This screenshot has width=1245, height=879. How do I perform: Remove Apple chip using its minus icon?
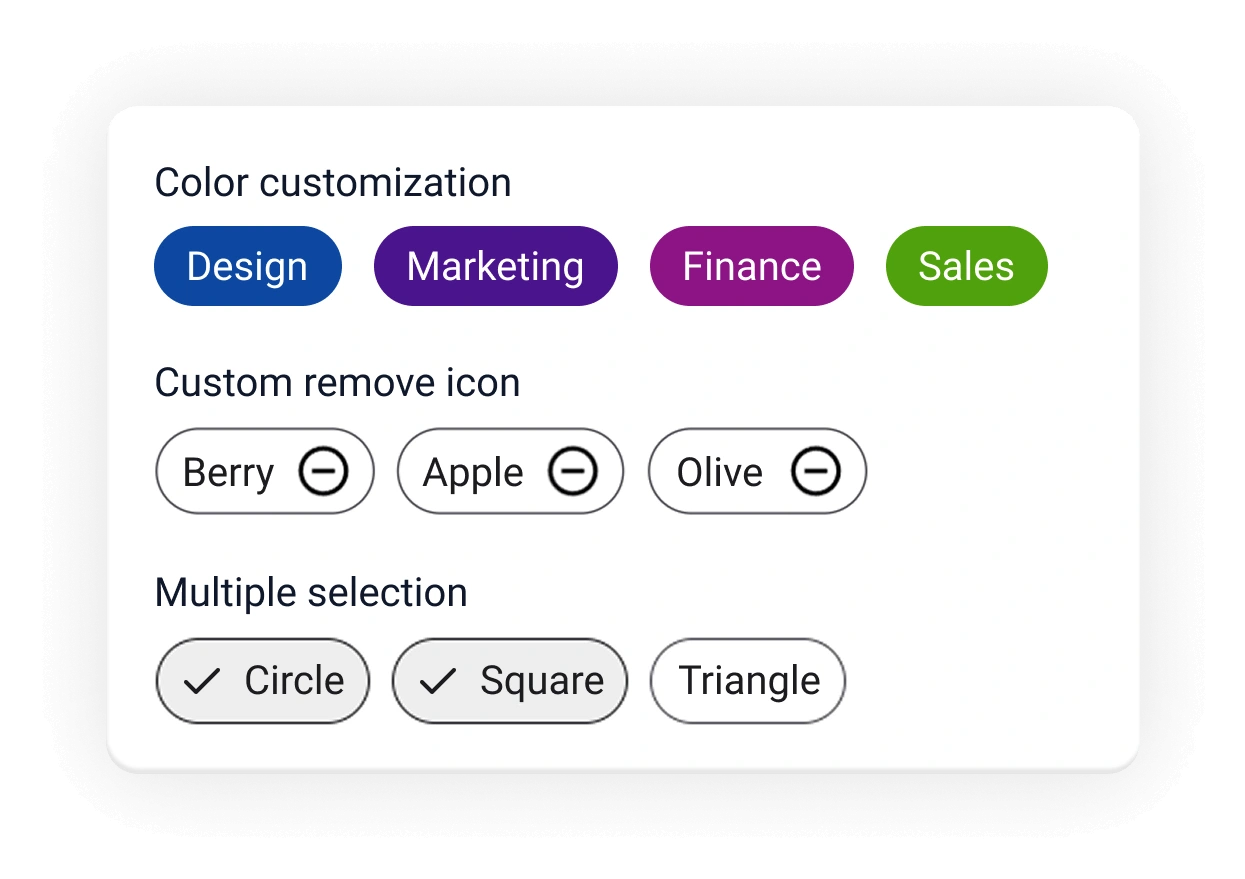point(572,472)
